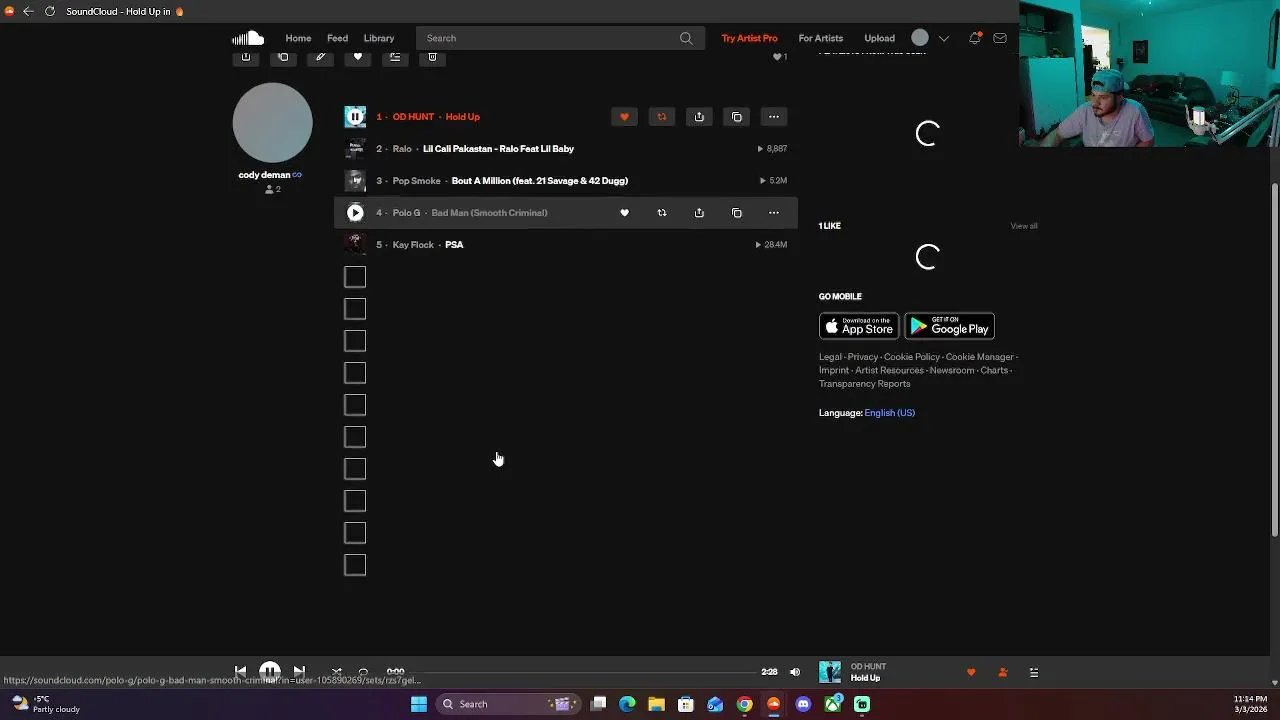Click the playlist add-to-next-up button

[395, 57]
